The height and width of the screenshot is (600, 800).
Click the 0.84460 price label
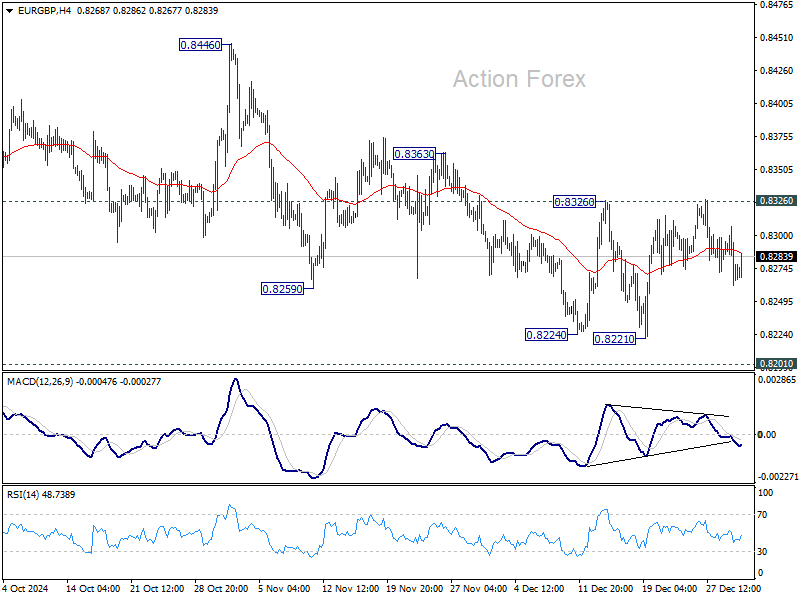pyautogui.click(x=201, y=45)
